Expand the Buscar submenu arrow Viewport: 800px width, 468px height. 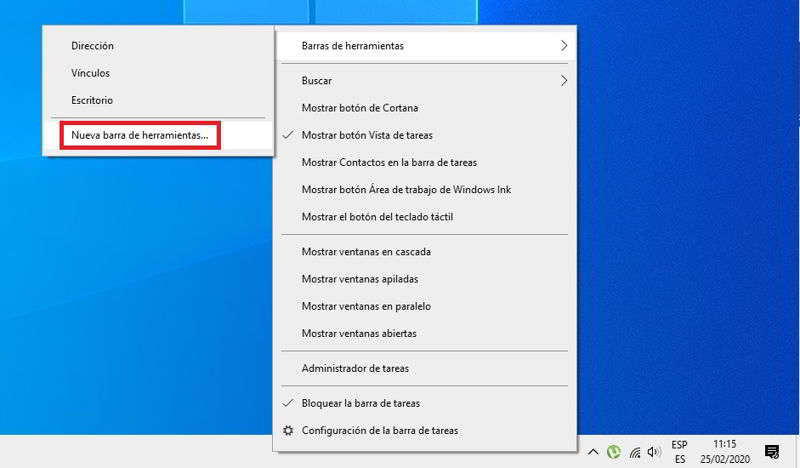click(x=564, y=80)
